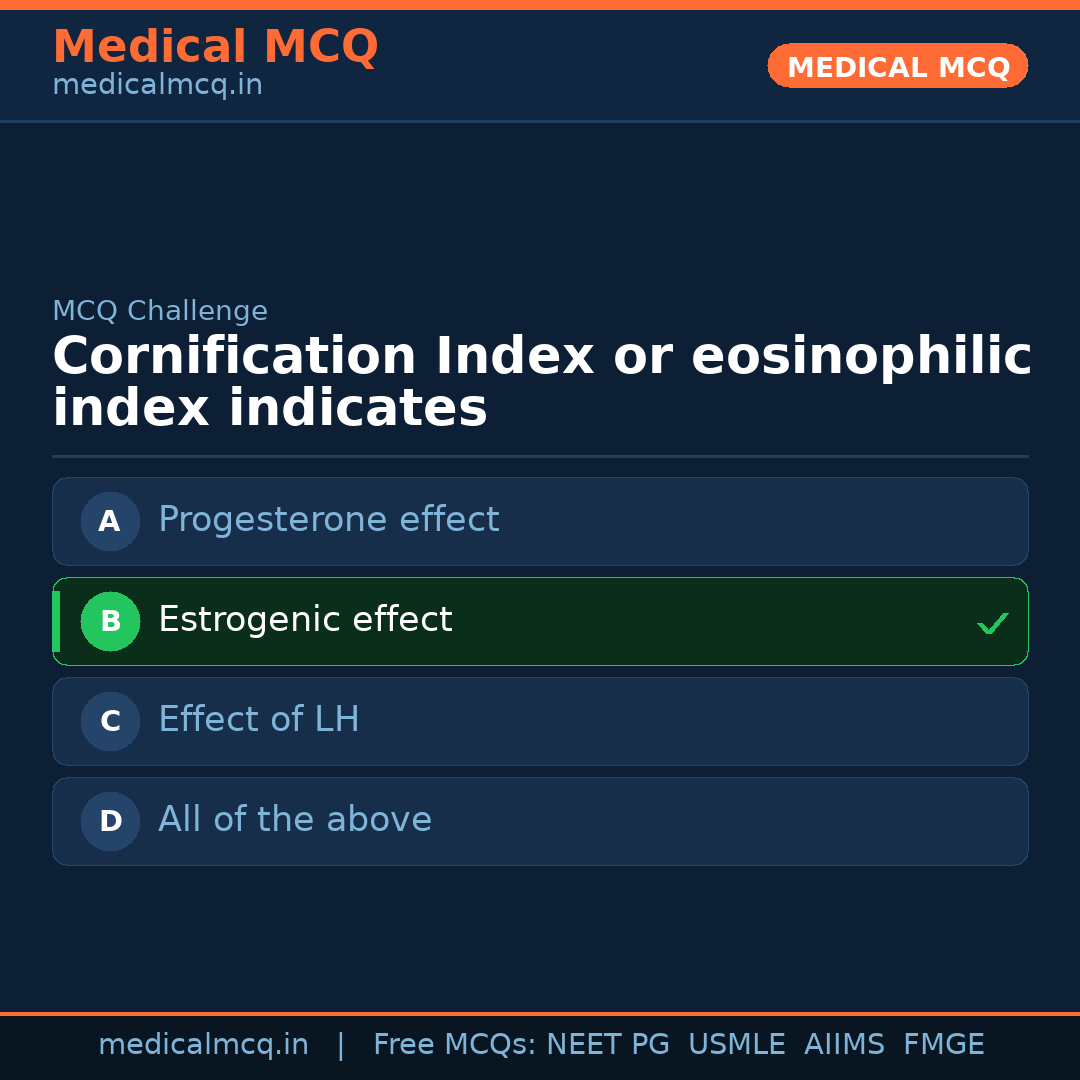
Task: Choose the Effect of LH answer
Action: [x=258, y=720]
